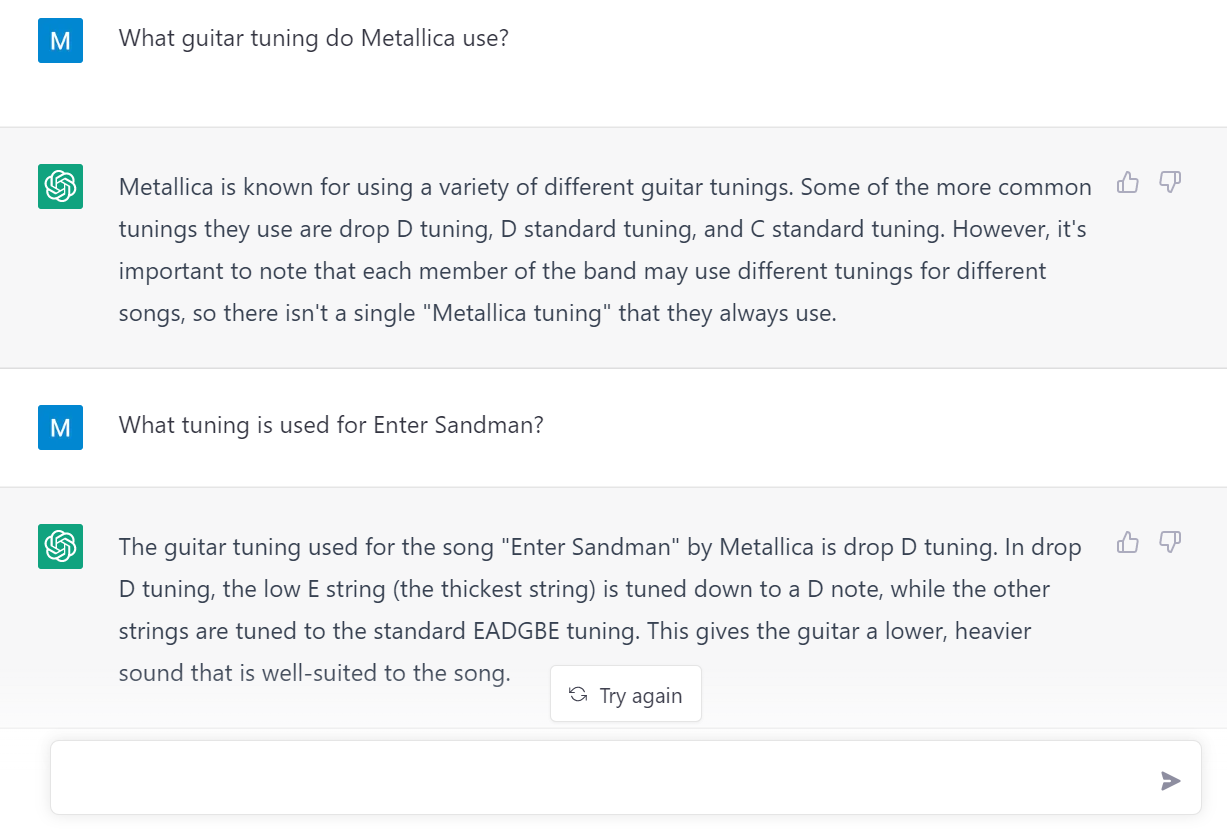
Task: Click the Try again button
Action: tap(626, 695)
